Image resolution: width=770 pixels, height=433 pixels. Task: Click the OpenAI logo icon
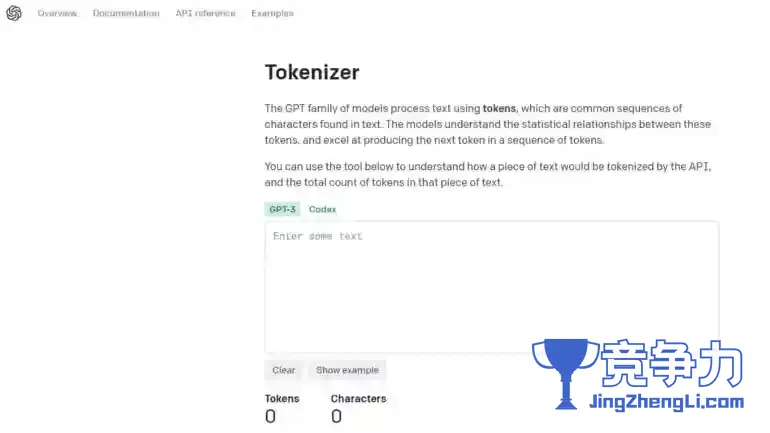[14, 13]
